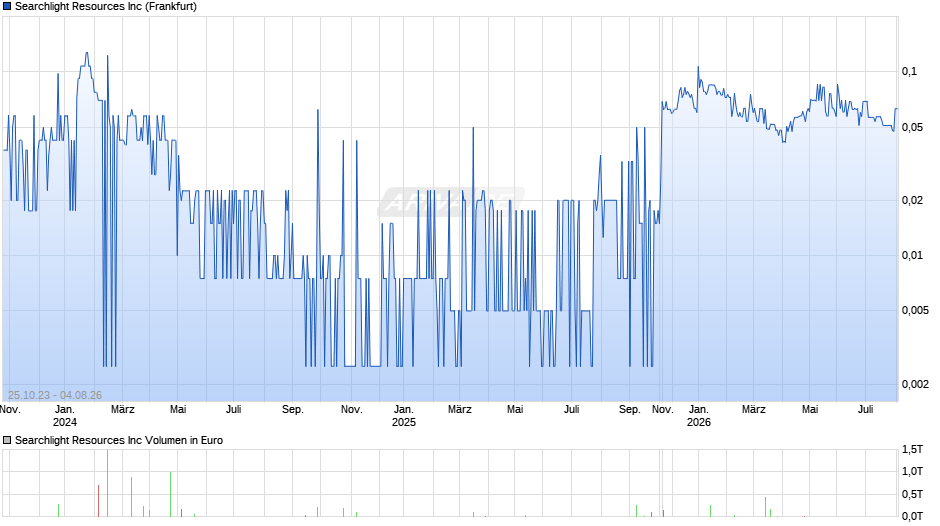Click the date range 25.10.23 - 04.08.26
The image size is (940, 526).
point(55,395)
